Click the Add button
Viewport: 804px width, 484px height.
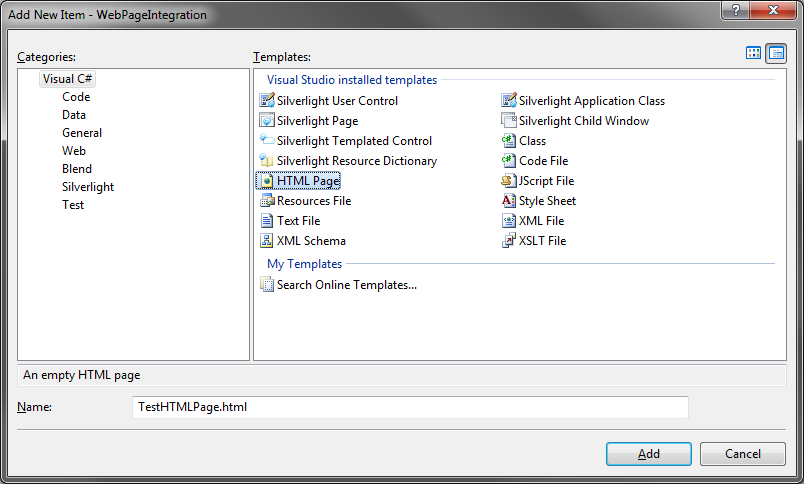[x=649, y=454]
